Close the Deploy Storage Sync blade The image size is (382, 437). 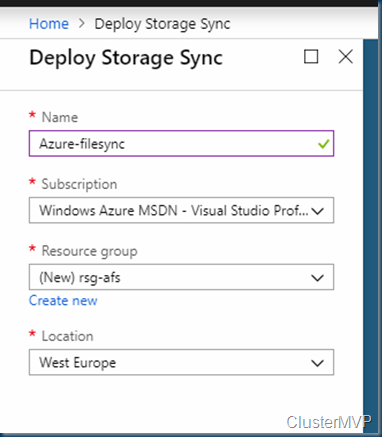click(x=346, y=56)
